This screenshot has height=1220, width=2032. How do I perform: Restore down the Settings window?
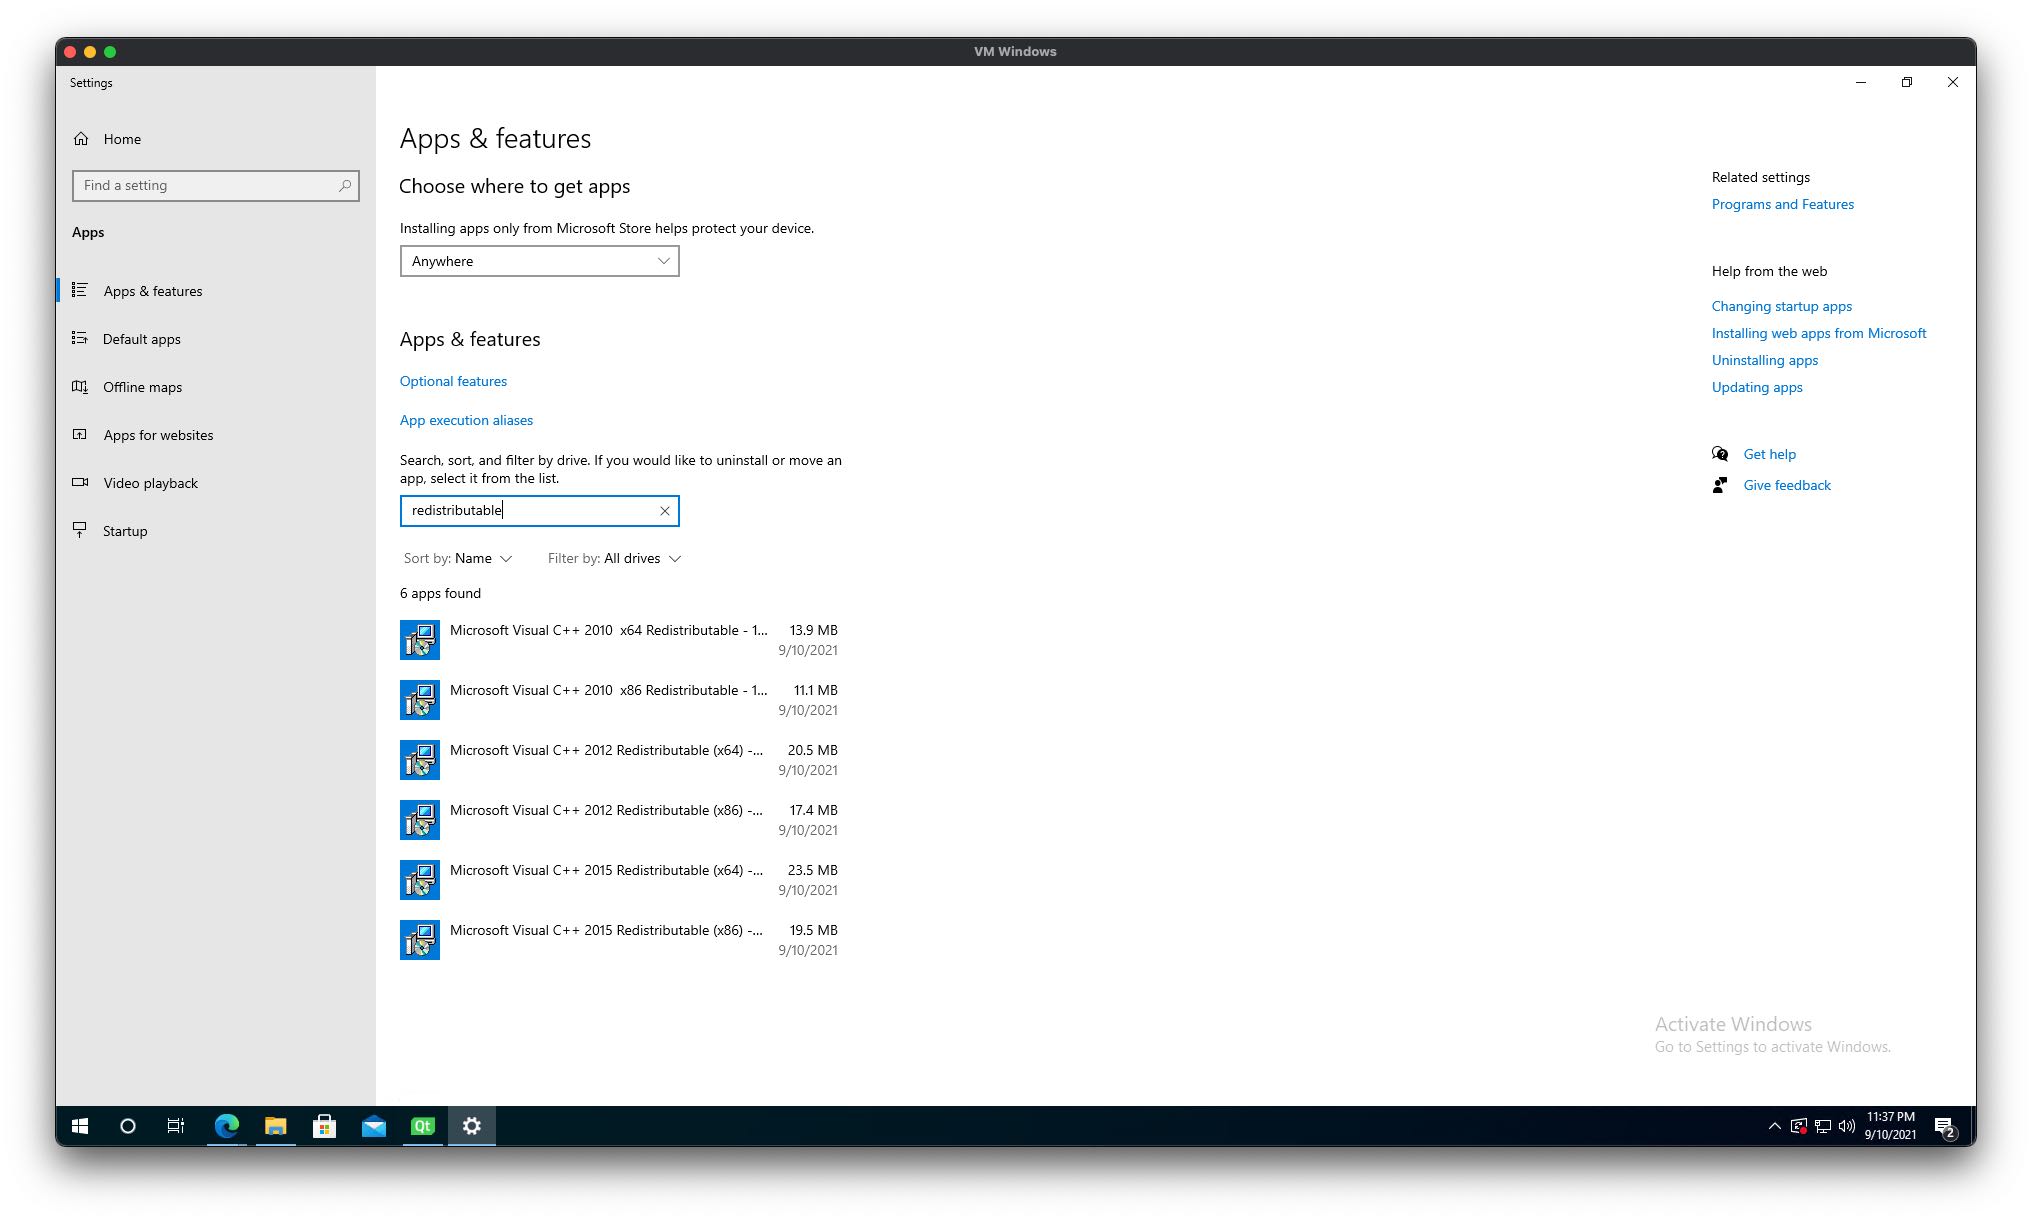pos(1907,82)
